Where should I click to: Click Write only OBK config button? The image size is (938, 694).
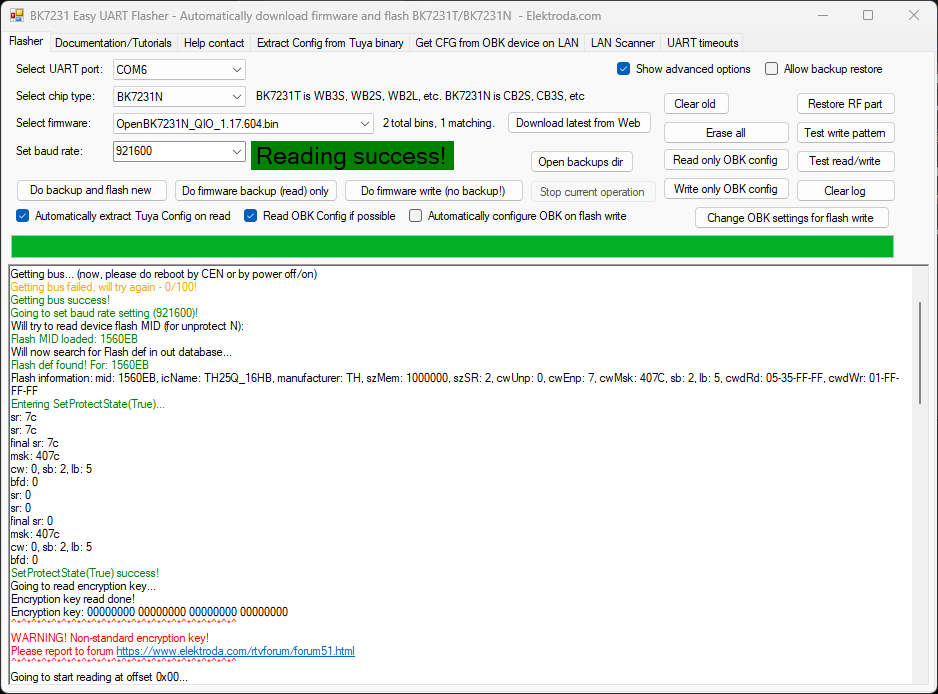coord(726,189)
